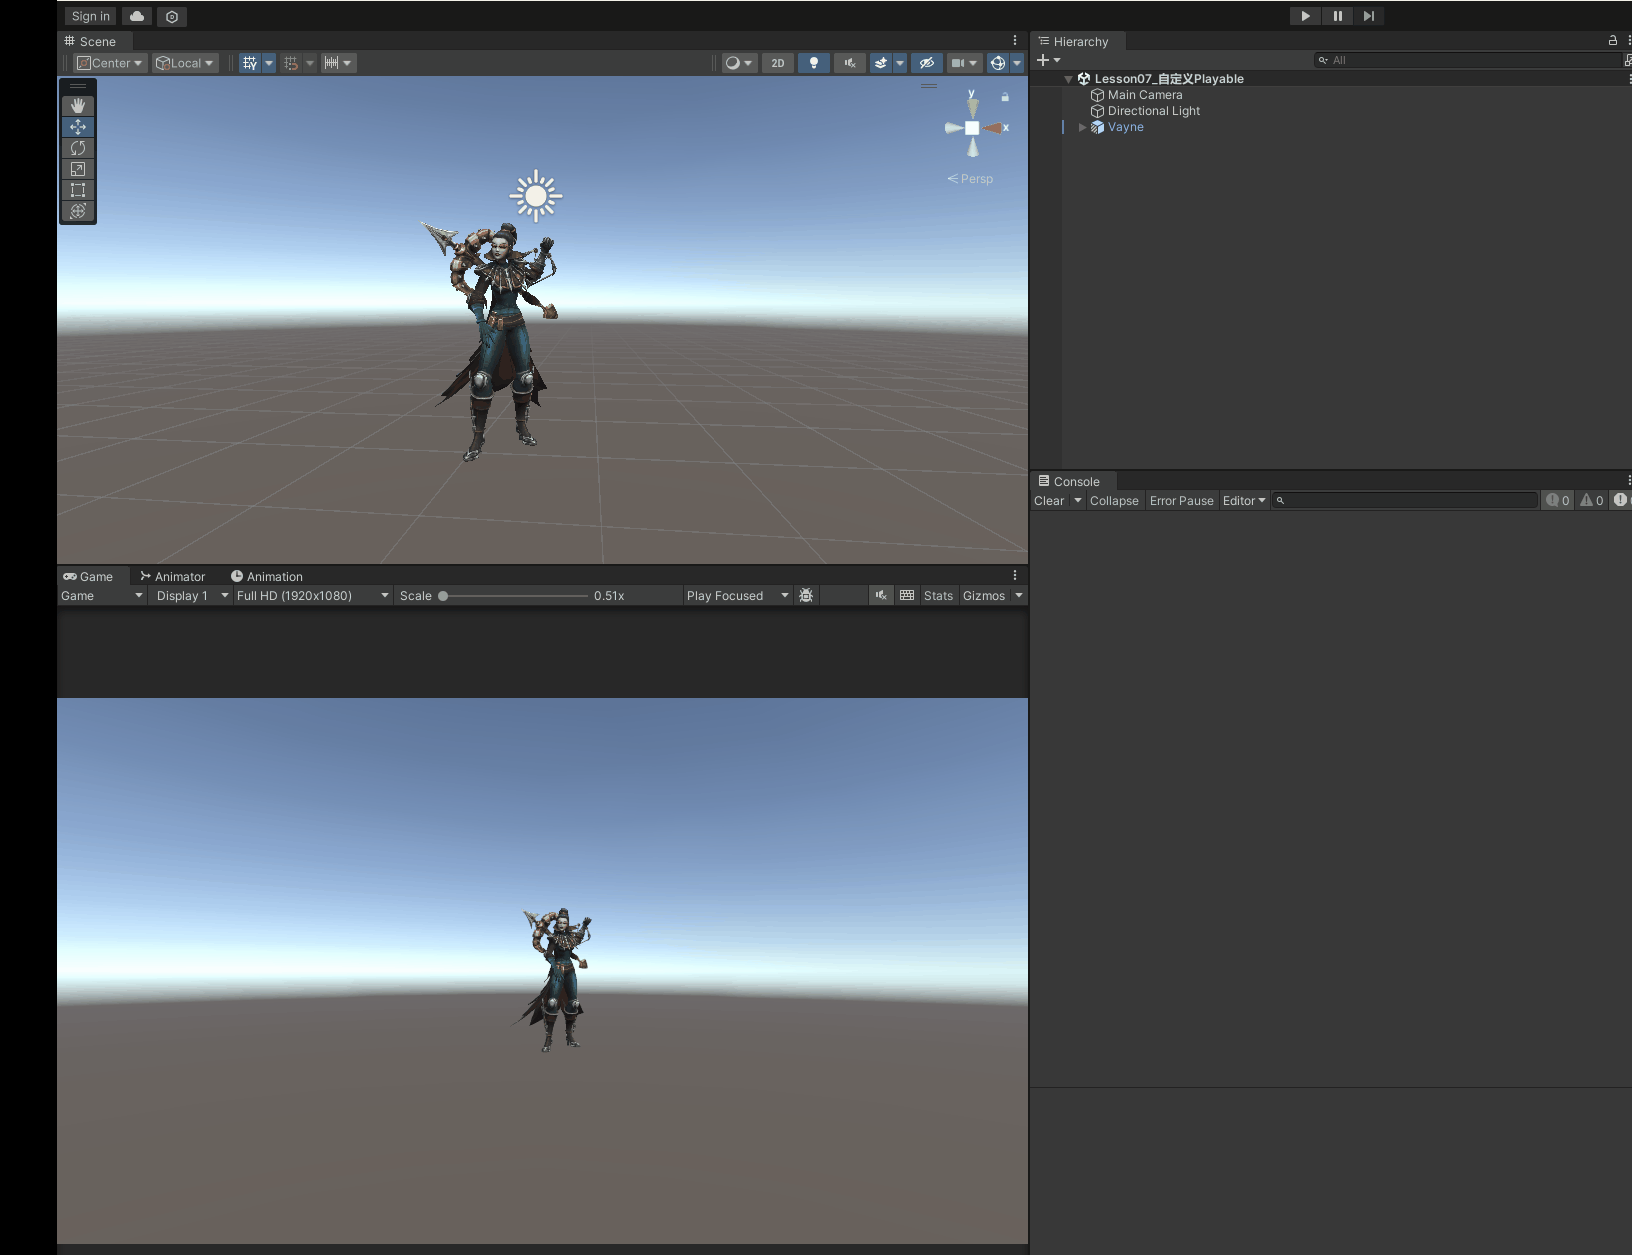Select the Rotate tool in Scene
The width and height of the screenshot is (1632, 1255).
[x=78, y=148]
